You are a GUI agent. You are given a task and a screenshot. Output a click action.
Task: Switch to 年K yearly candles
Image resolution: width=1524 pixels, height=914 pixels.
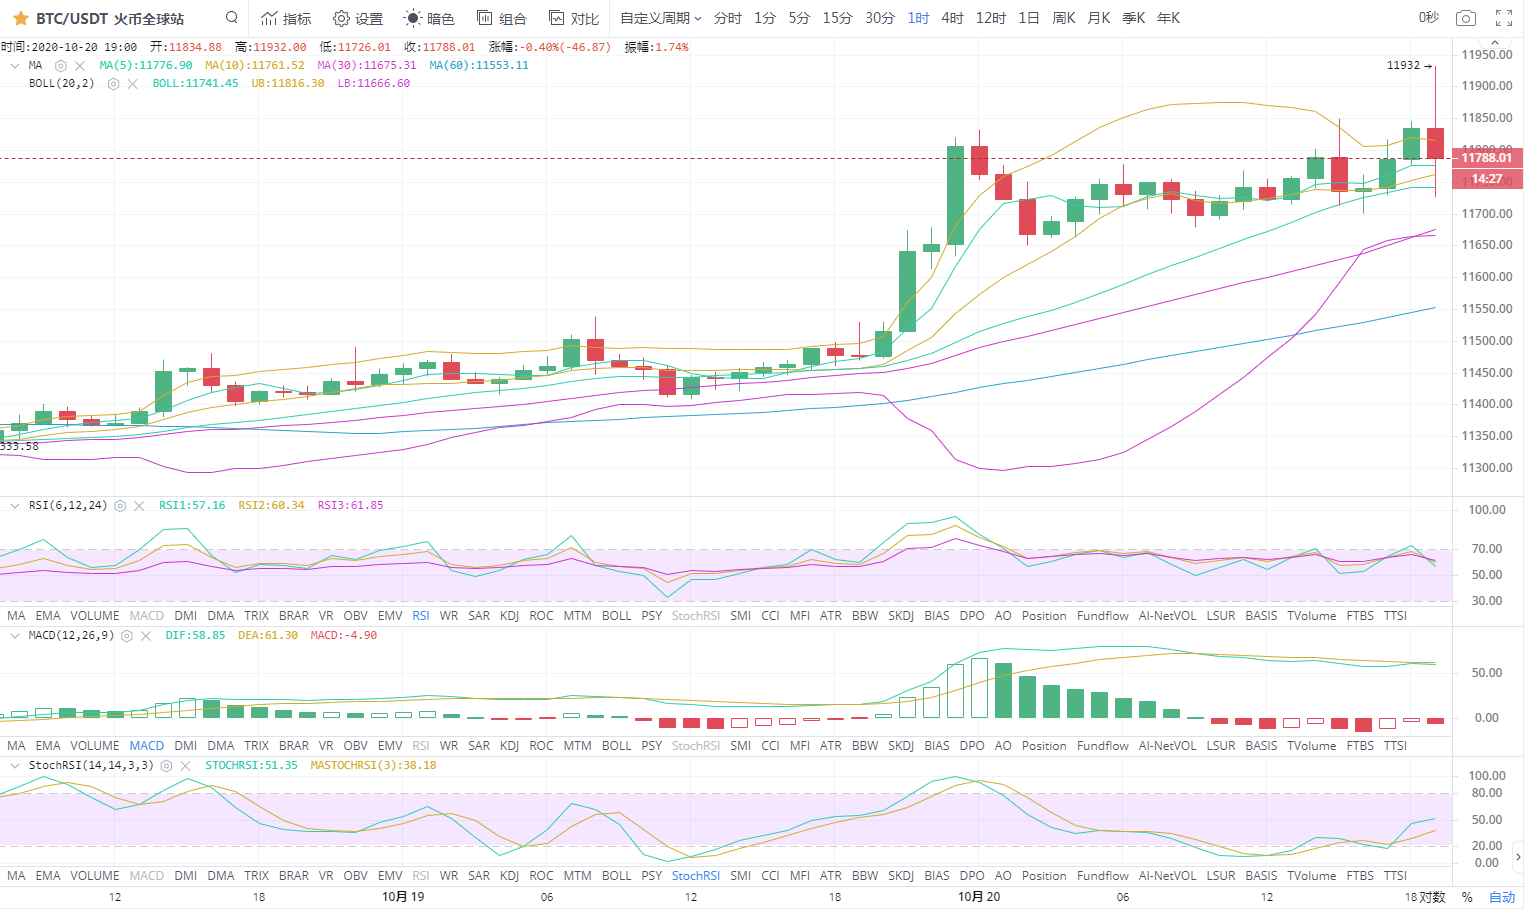tap(1169, 18)
